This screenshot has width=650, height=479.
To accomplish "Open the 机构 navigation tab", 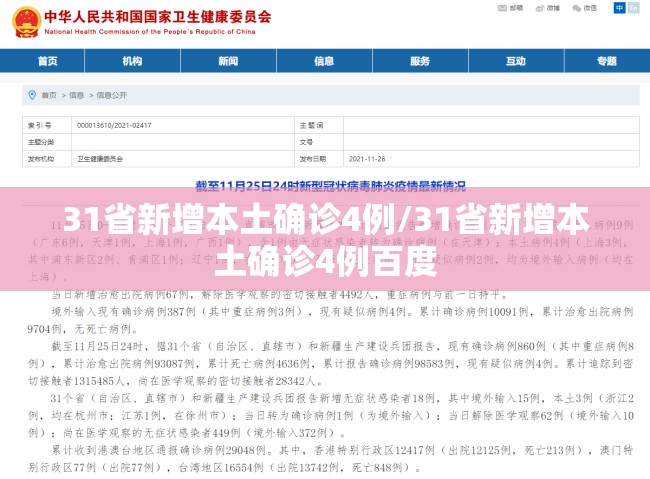I will tap(132, 61).
